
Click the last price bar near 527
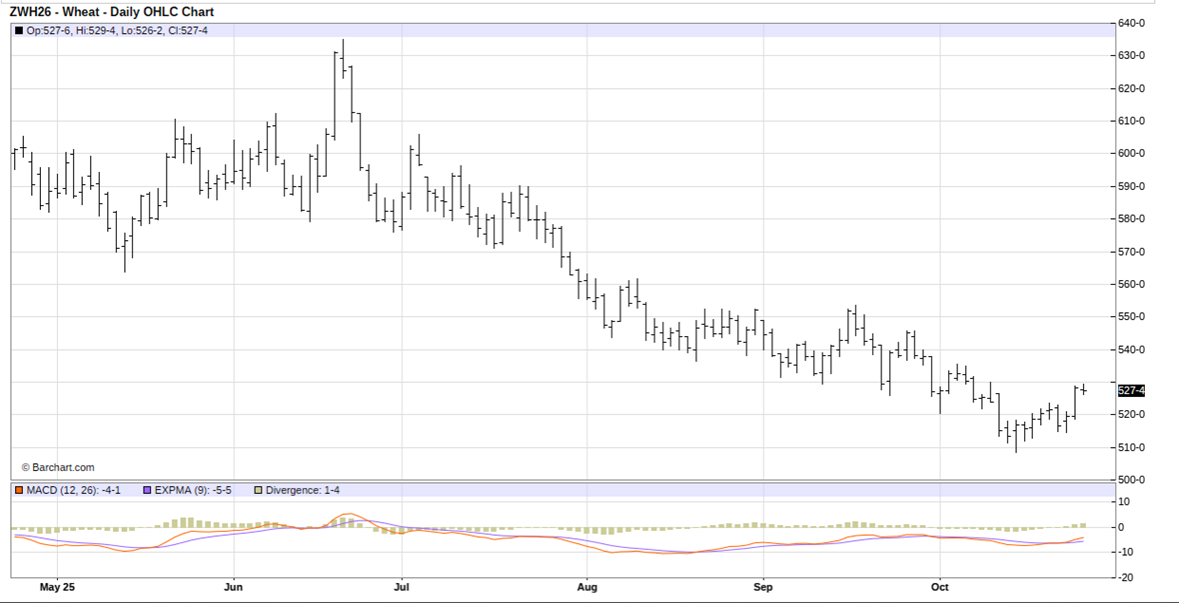tap(1084, 389)
